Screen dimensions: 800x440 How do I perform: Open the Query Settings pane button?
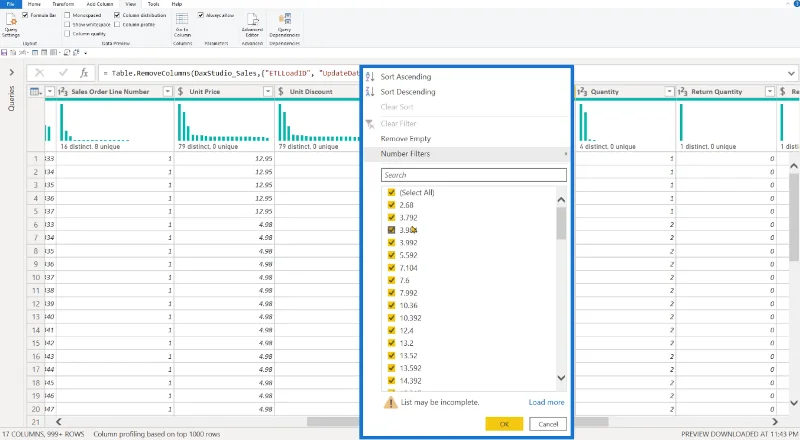(11, 25)
